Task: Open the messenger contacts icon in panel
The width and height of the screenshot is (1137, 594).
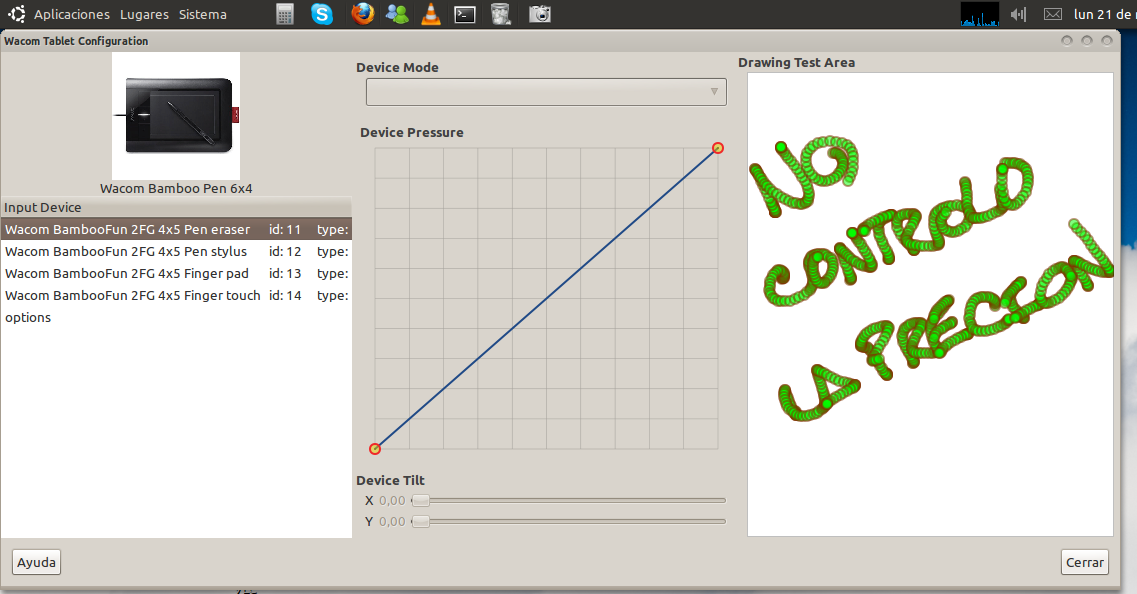Action: coord(397,14)
